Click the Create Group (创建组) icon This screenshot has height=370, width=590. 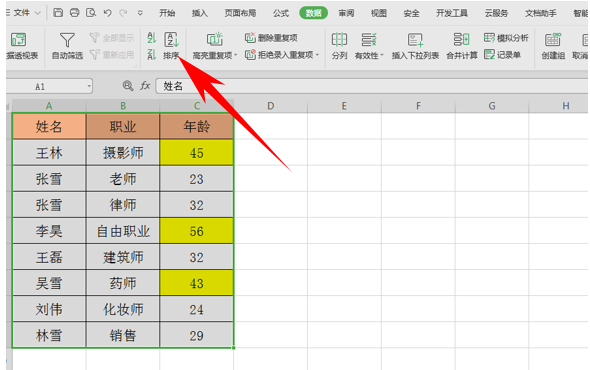[553, 40]
